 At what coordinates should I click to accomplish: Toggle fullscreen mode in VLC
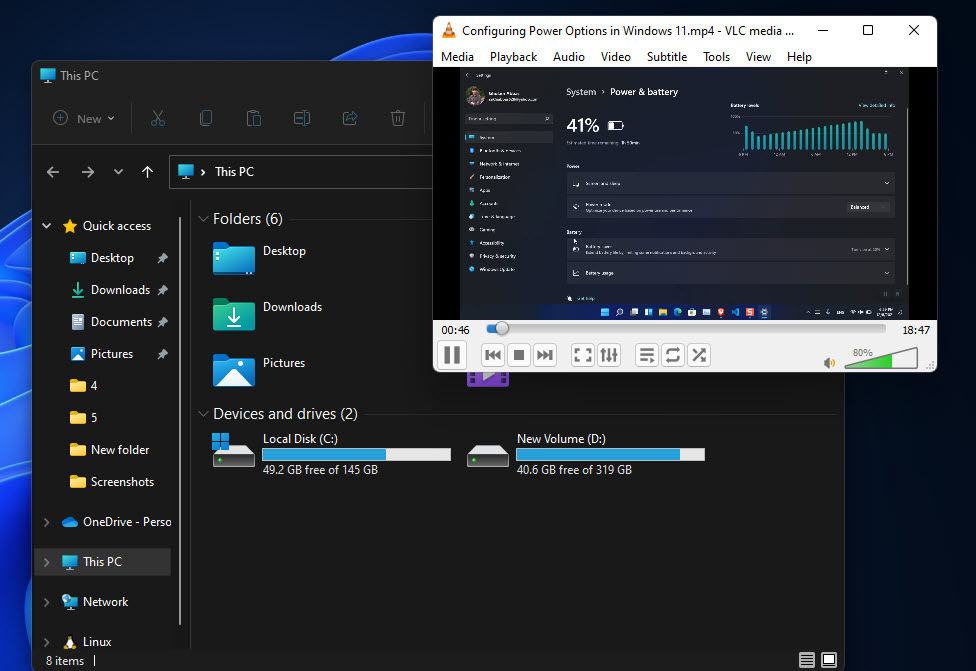[x=583, y=355]
